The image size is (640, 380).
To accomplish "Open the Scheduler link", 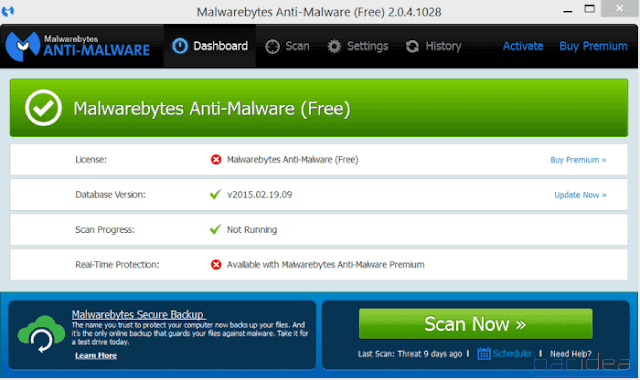I will [x=512, y=353].
